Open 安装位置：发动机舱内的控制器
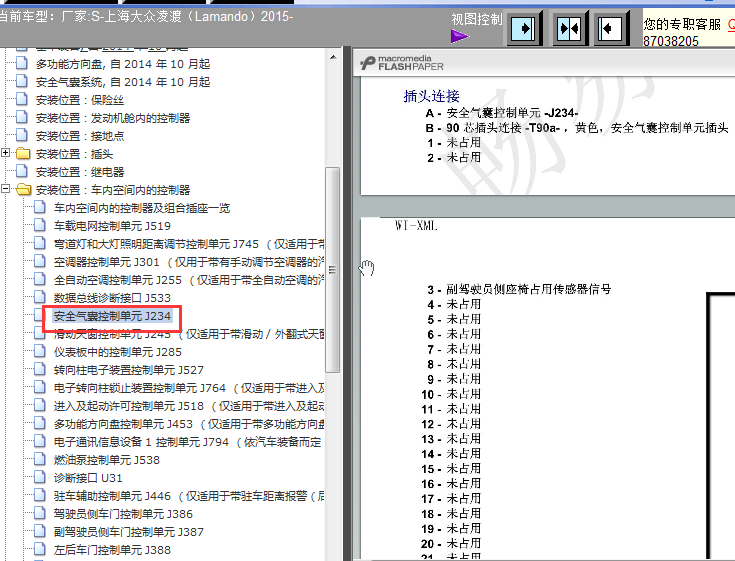735x561 pixels. [x=113, y=118]
